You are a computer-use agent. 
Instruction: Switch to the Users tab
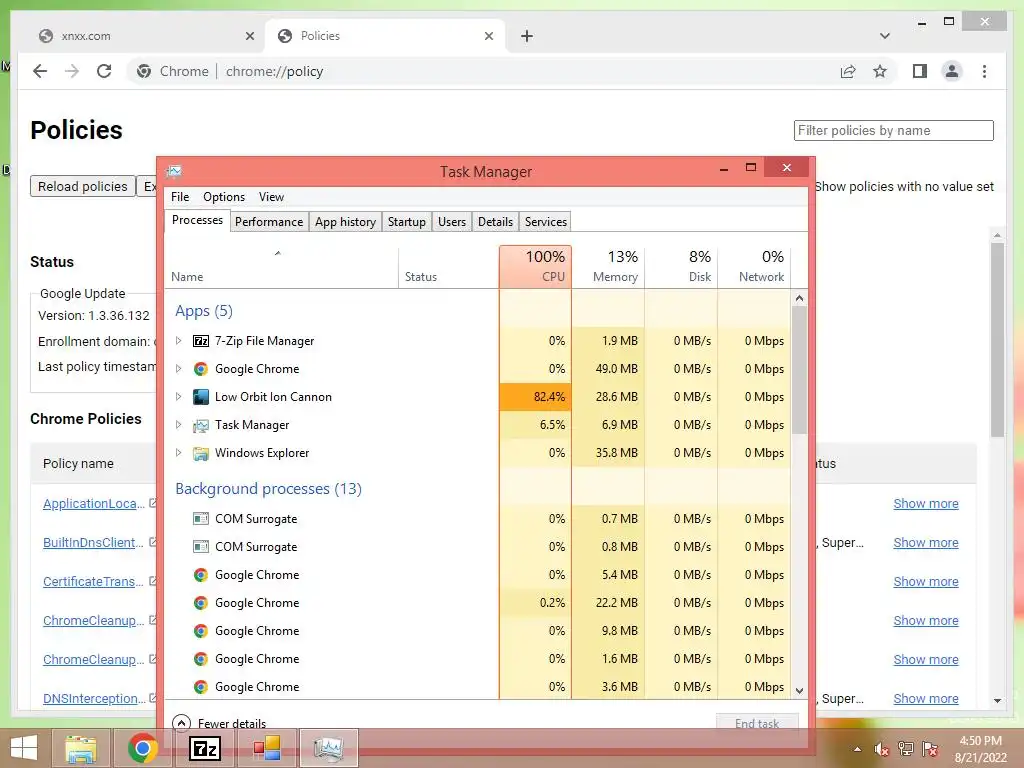[x=452, y=221]
